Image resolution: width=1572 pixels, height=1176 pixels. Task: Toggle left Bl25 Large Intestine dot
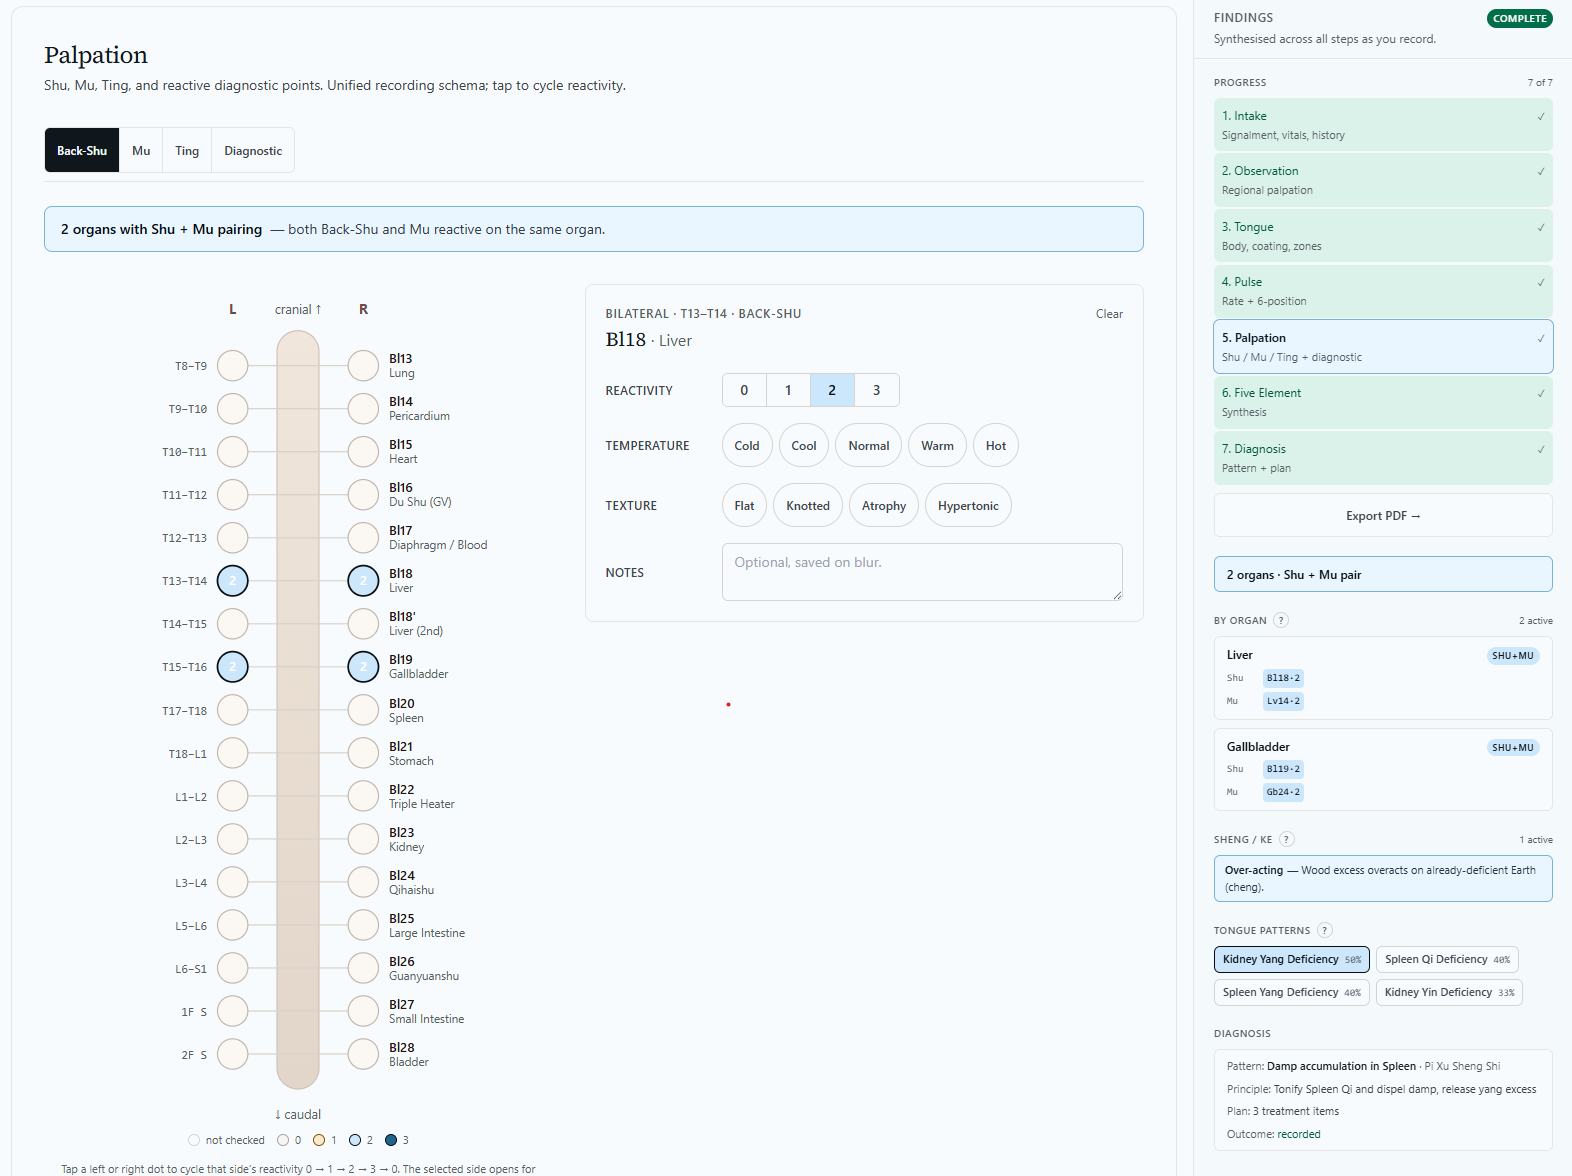pyautogui.click(x=233, y=925)
